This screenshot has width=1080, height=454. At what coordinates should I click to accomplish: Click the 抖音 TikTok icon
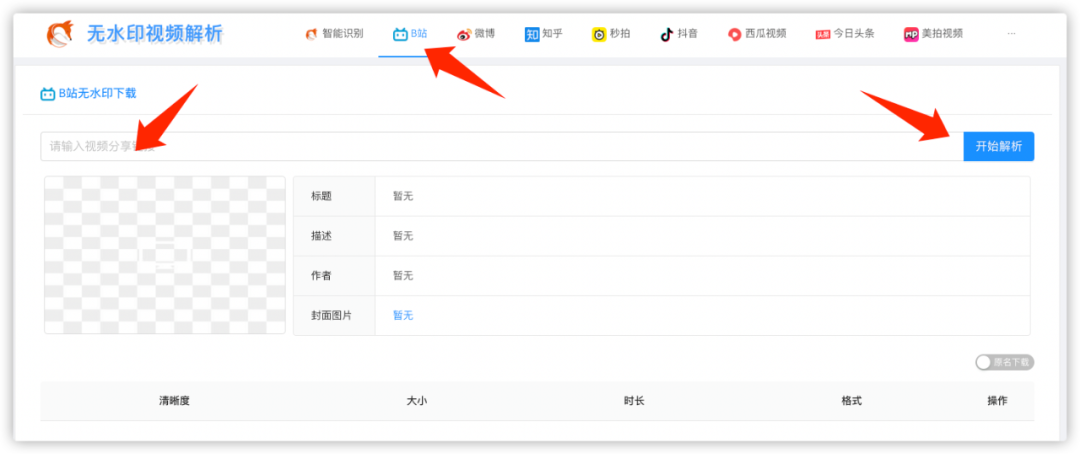[667, 34]
